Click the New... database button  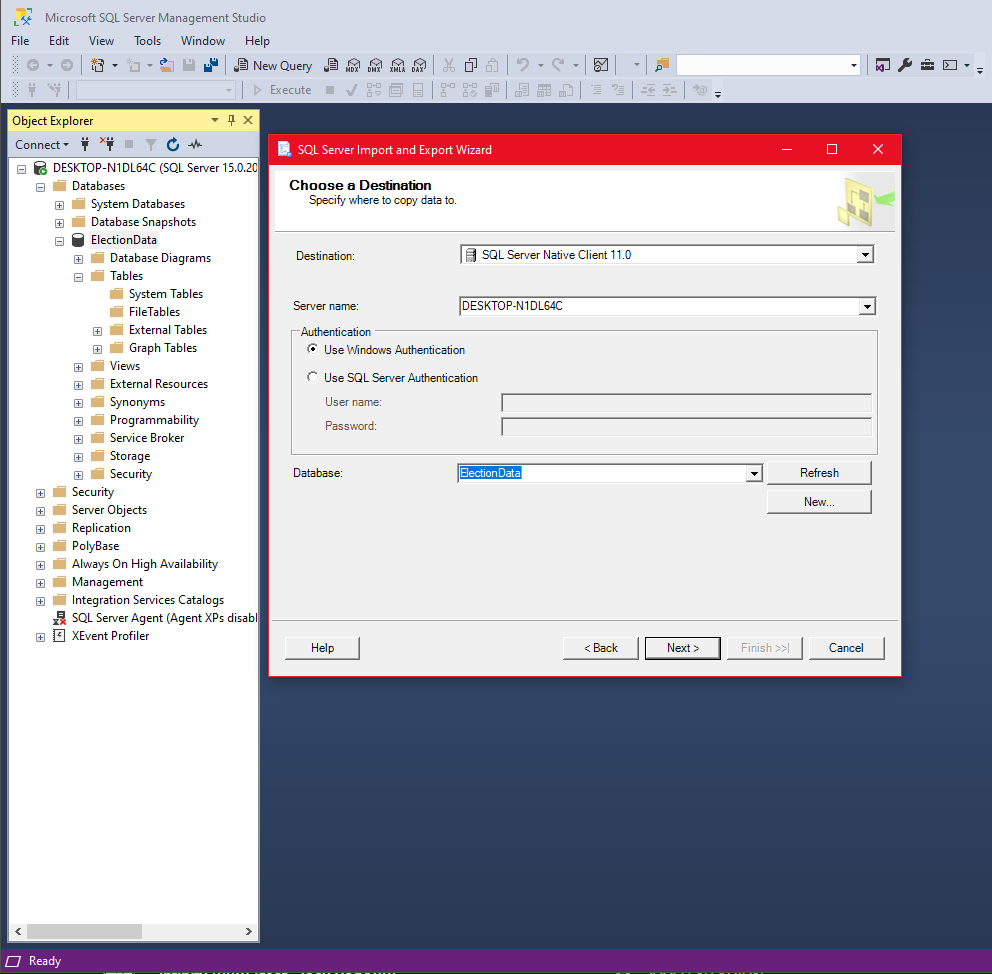(x=819, y=502)
